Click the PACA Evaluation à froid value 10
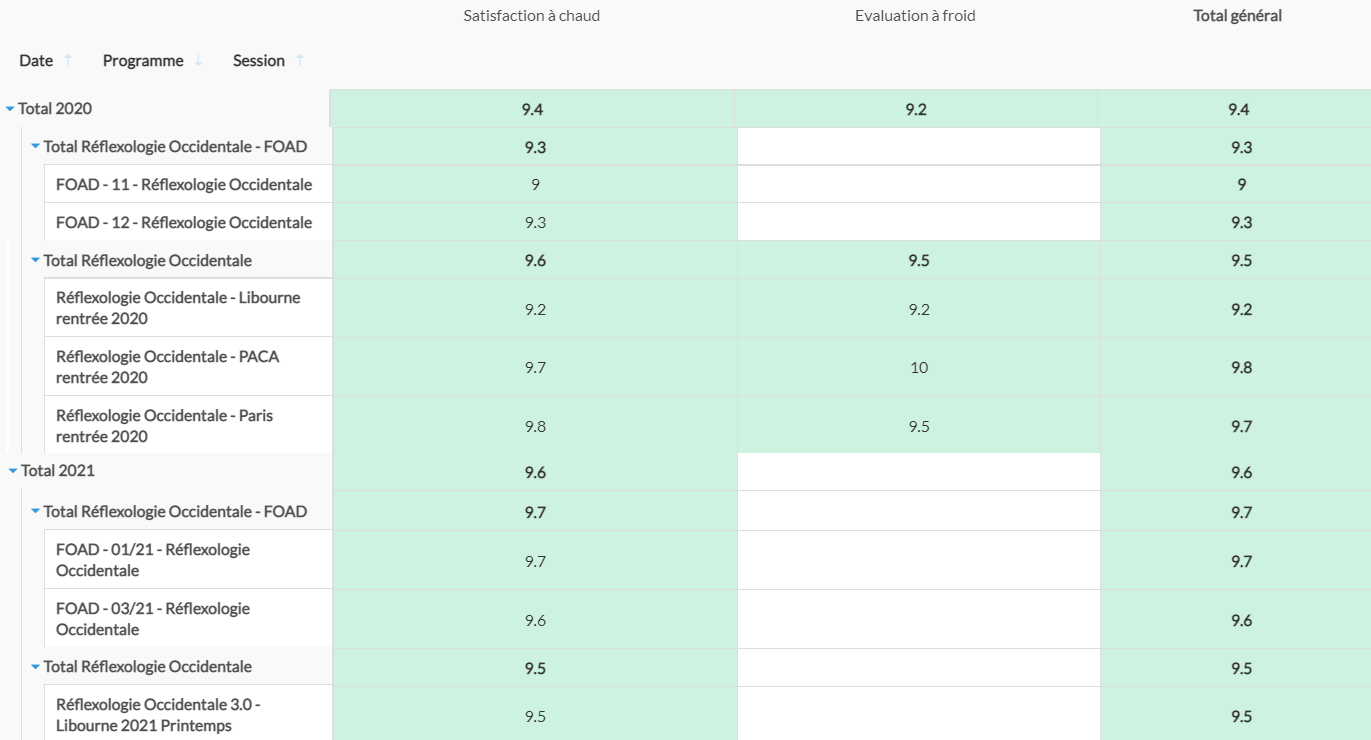 [919, 368]
